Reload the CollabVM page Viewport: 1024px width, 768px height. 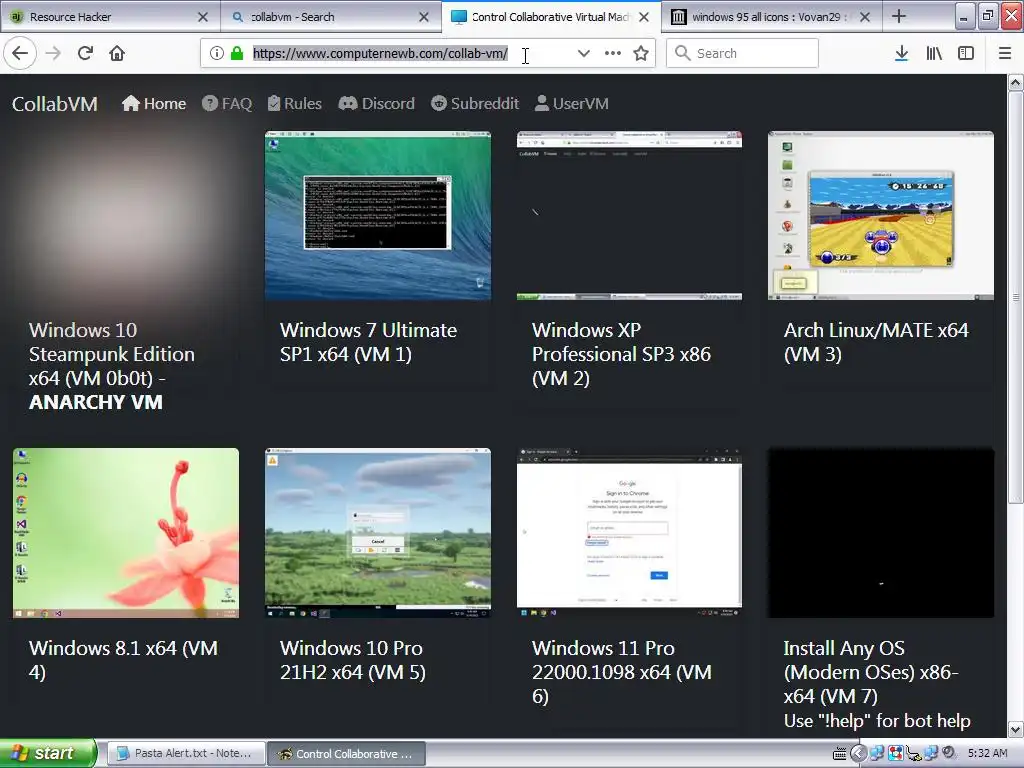click(85, 54)
